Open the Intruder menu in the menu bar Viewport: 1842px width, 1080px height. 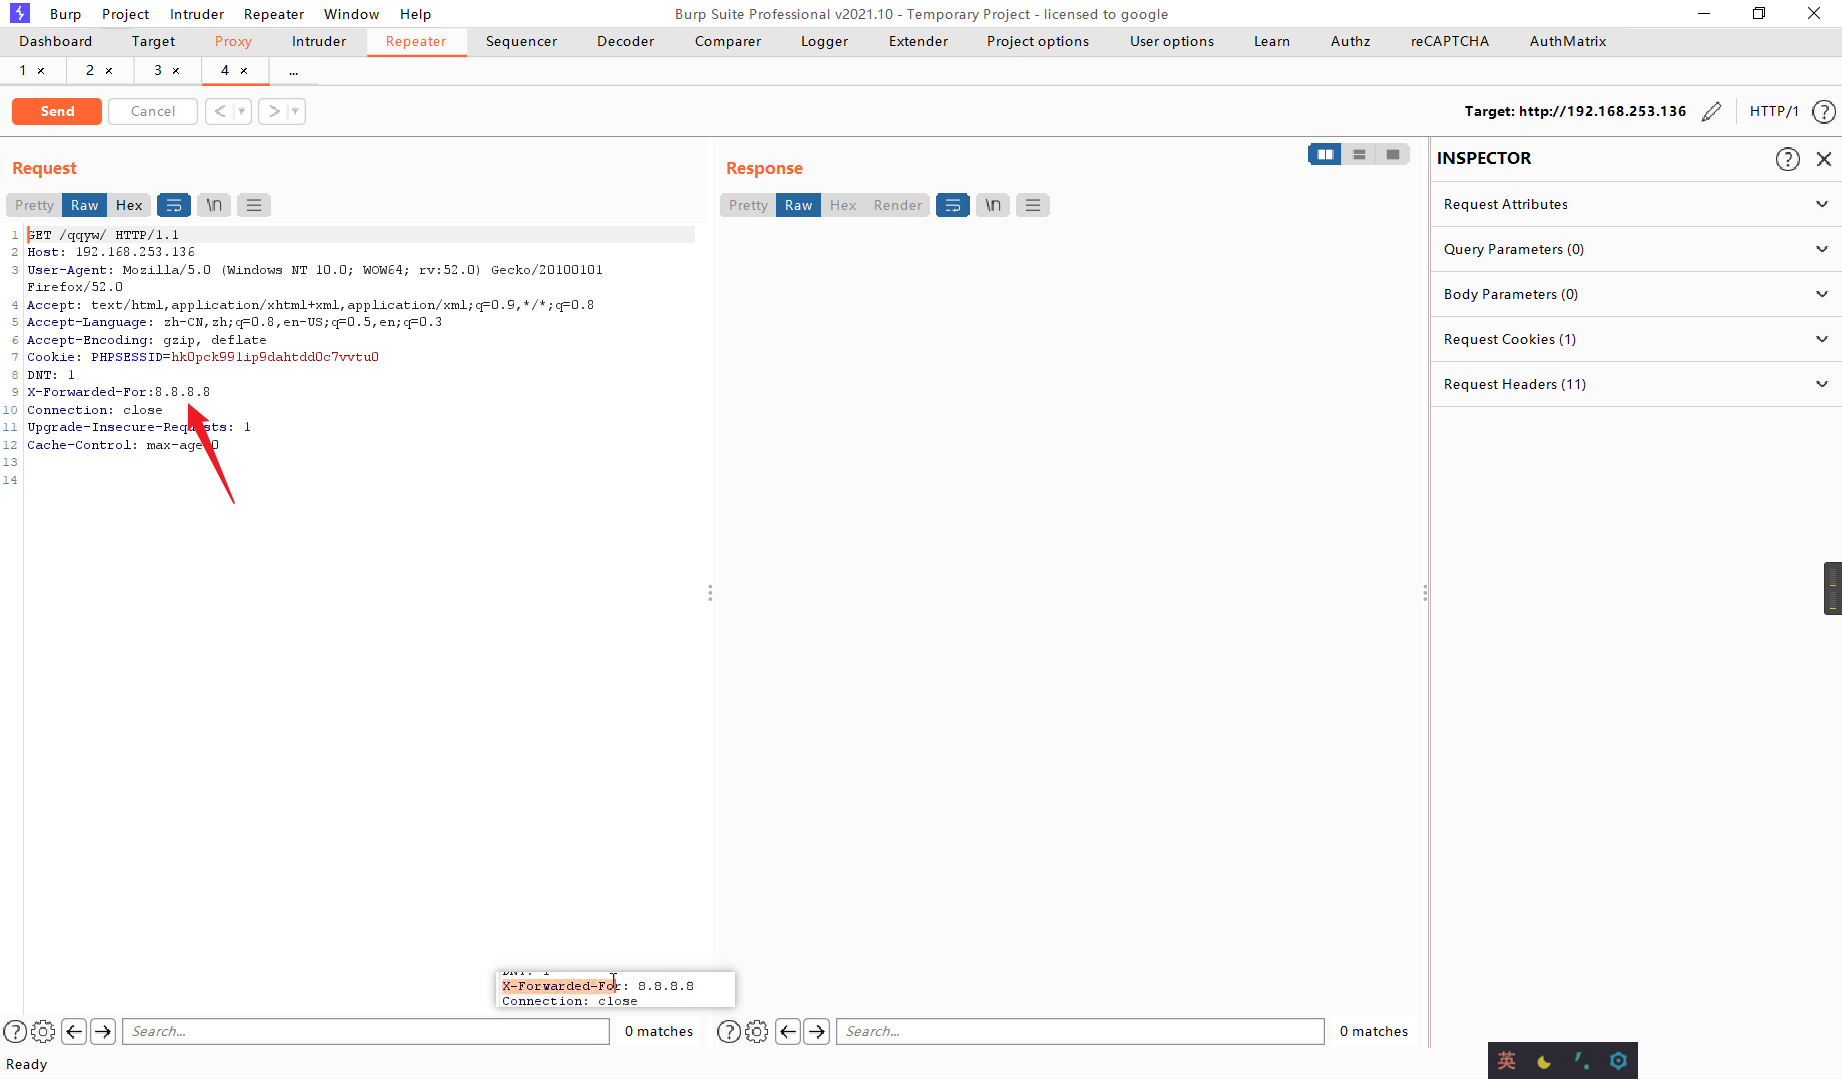(x=196, y=13)
